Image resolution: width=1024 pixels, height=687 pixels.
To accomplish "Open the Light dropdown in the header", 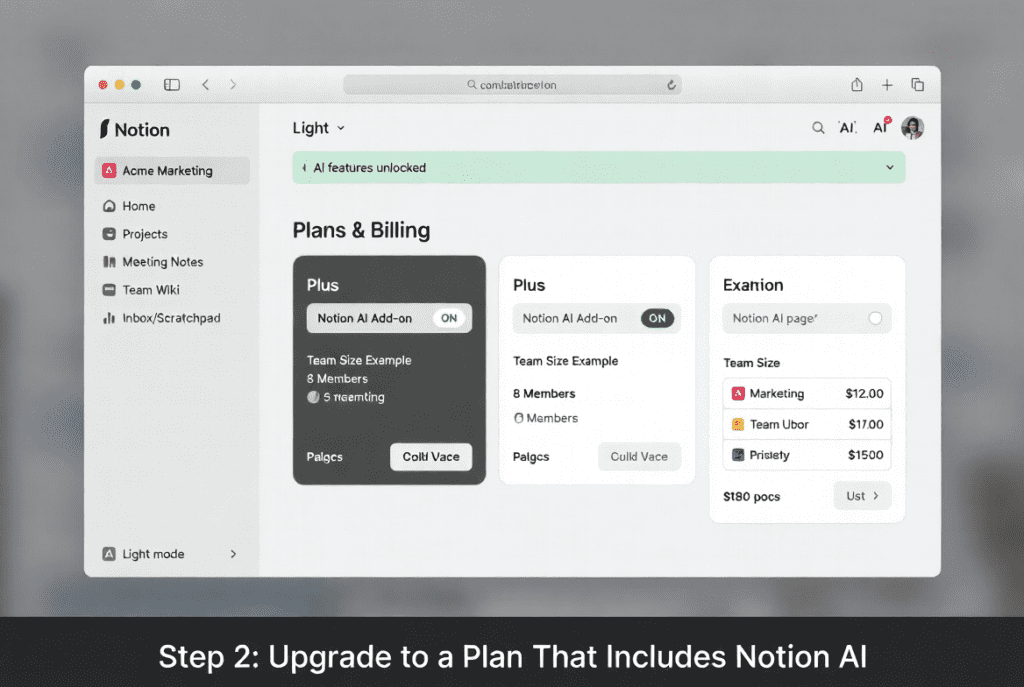I will (318, 128).
